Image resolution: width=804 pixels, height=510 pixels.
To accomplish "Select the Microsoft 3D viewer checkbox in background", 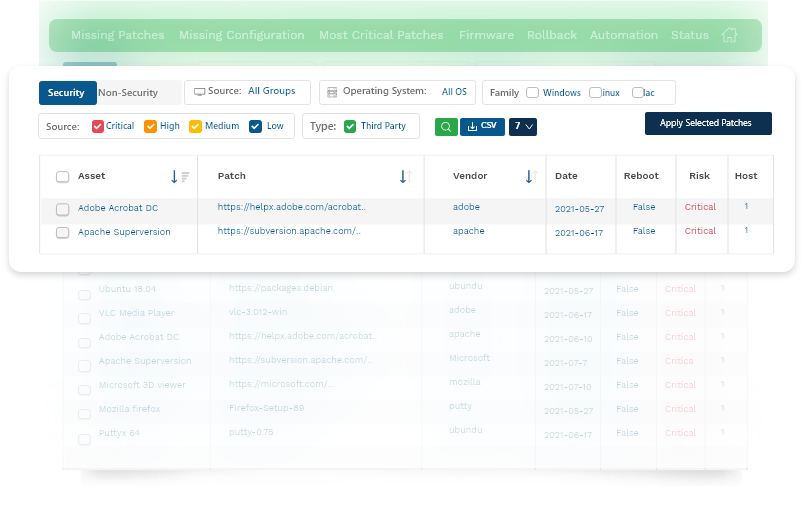I will pyautogui.click(x=85, y=390).
